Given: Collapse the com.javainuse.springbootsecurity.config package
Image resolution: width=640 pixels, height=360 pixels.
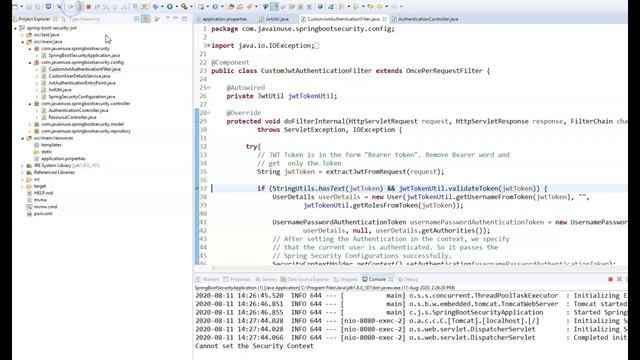Looking at the screenshot, I should pyautogui.click(x=30, y=62).
